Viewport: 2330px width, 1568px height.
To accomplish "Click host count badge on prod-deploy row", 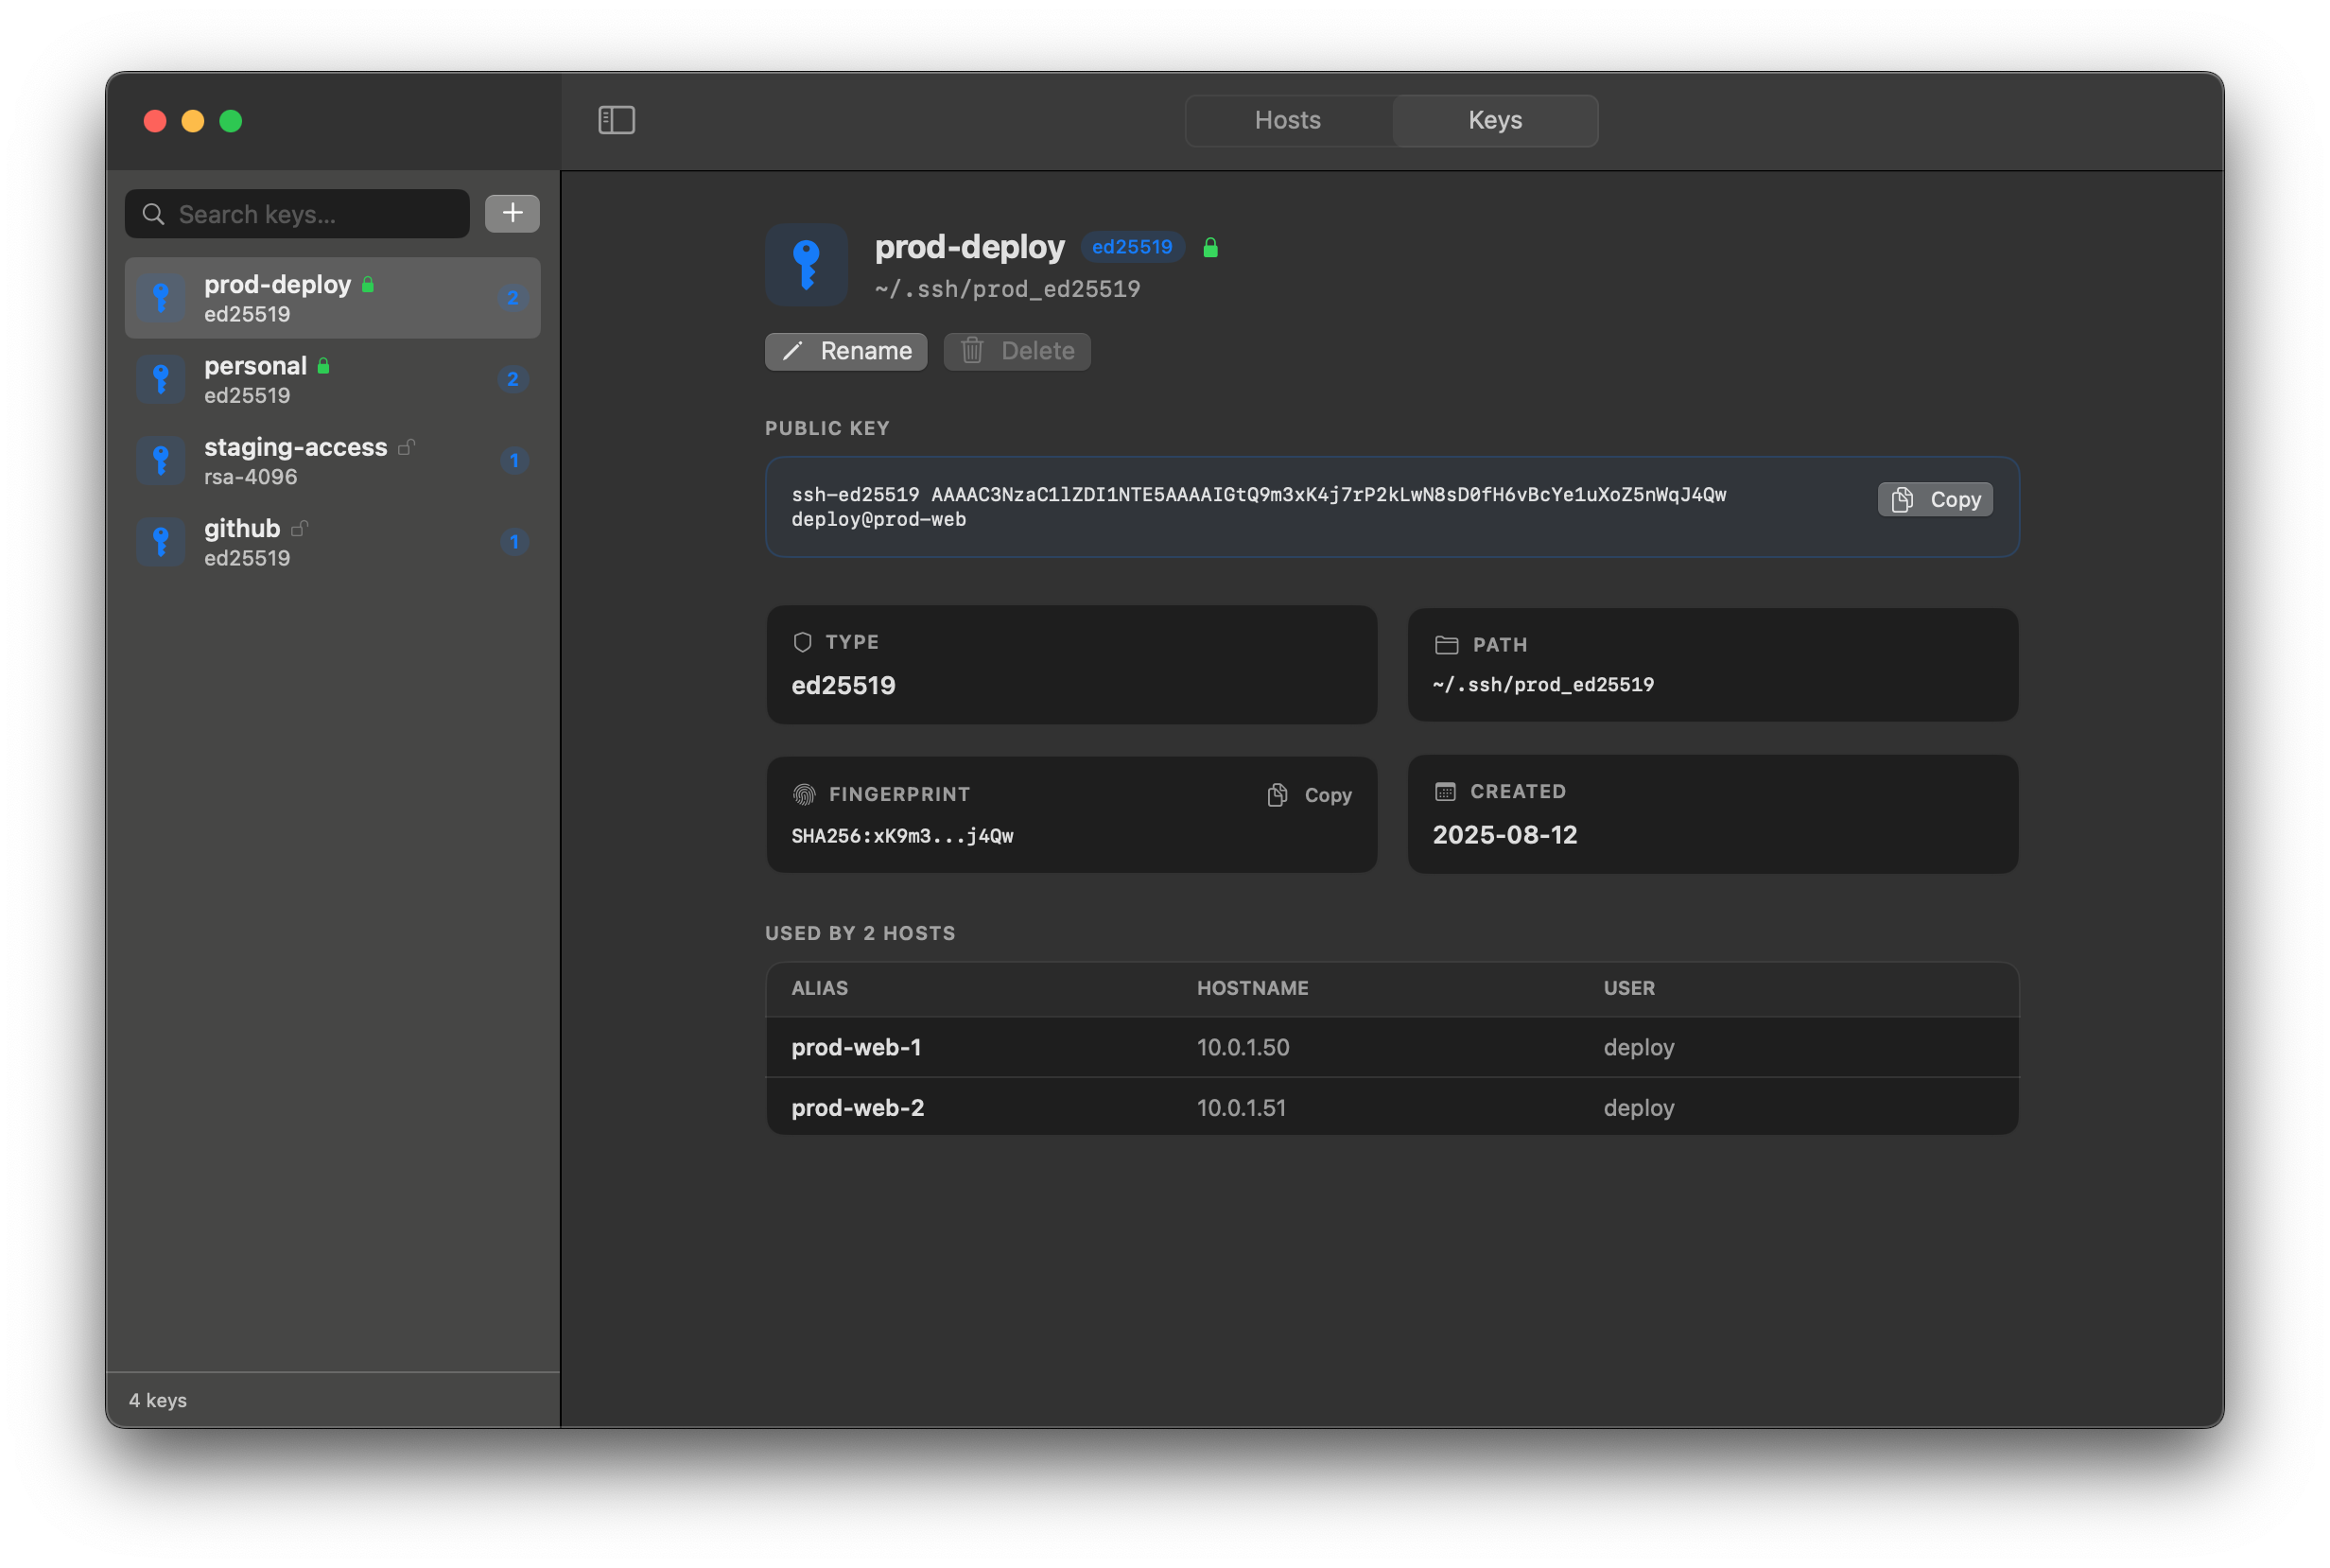I will tap(513, 298).
